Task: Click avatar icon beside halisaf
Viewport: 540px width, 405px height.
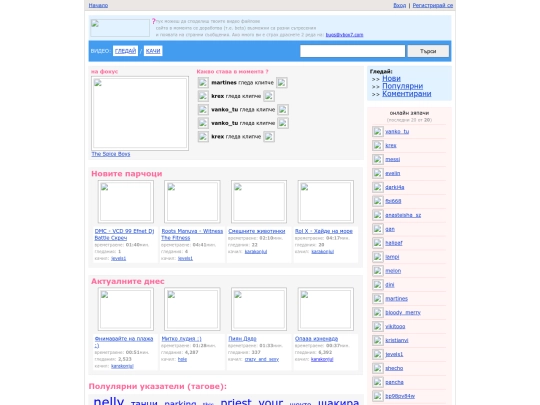Action: pos(377,243)
